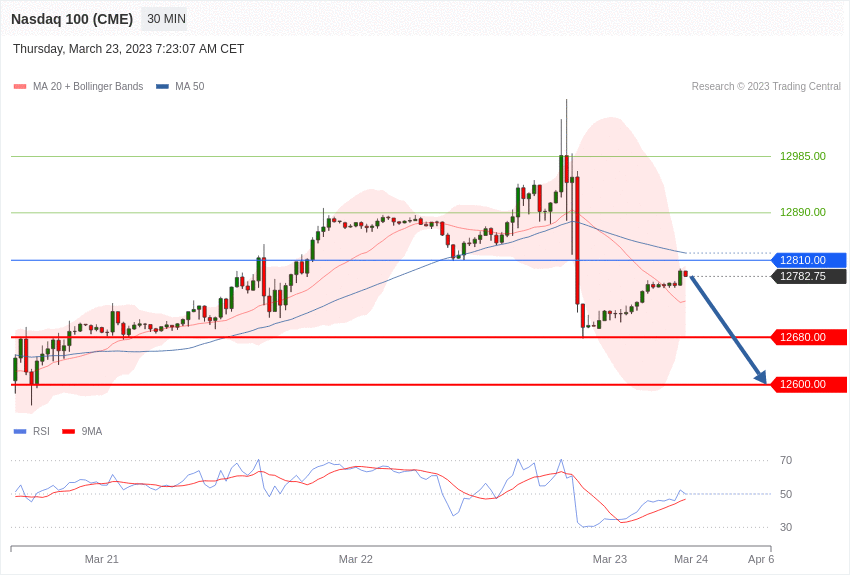Click the MA 20 + Bollinger Bands legend label
The width and height of the screenshot is (850, 576).
tap(88, 87)
